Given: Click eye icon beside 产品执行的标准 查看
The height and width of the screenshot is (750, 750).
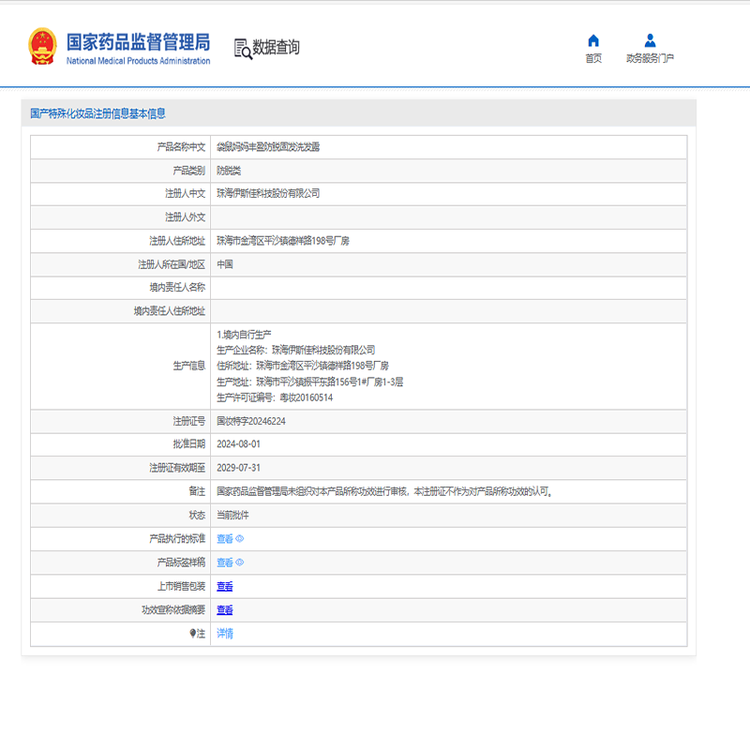Looking at the screenshot, I should (x=240, y=539).
